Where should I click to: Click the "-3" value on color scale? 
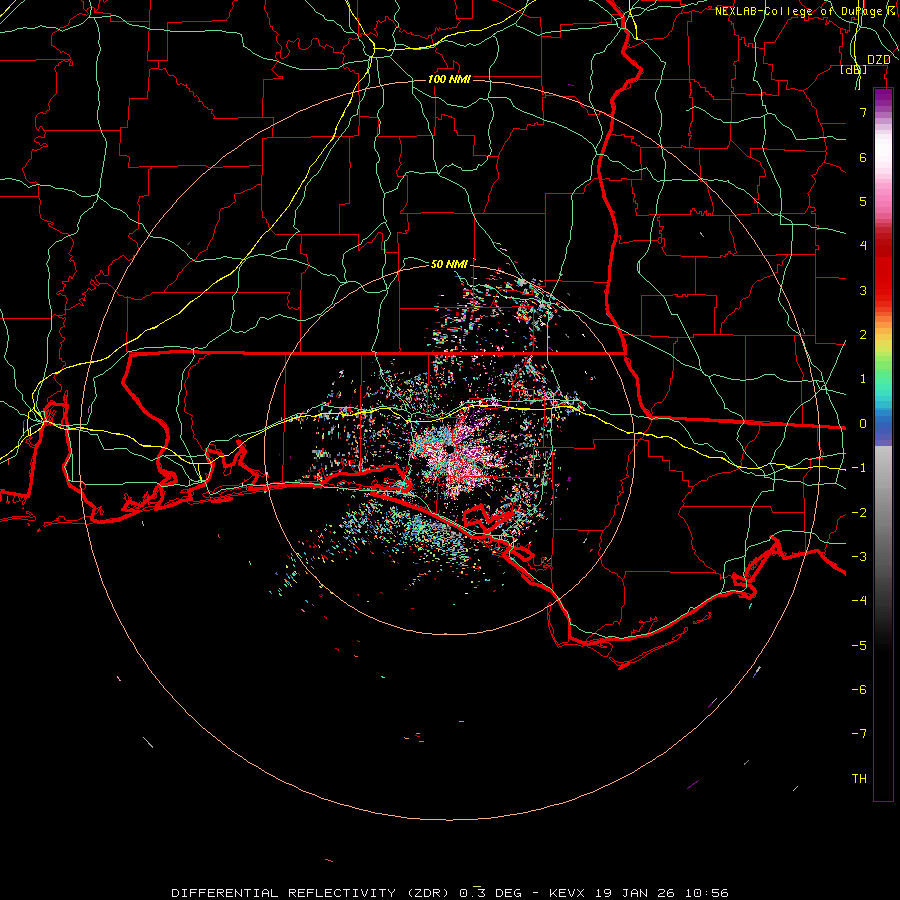(859, 557)
